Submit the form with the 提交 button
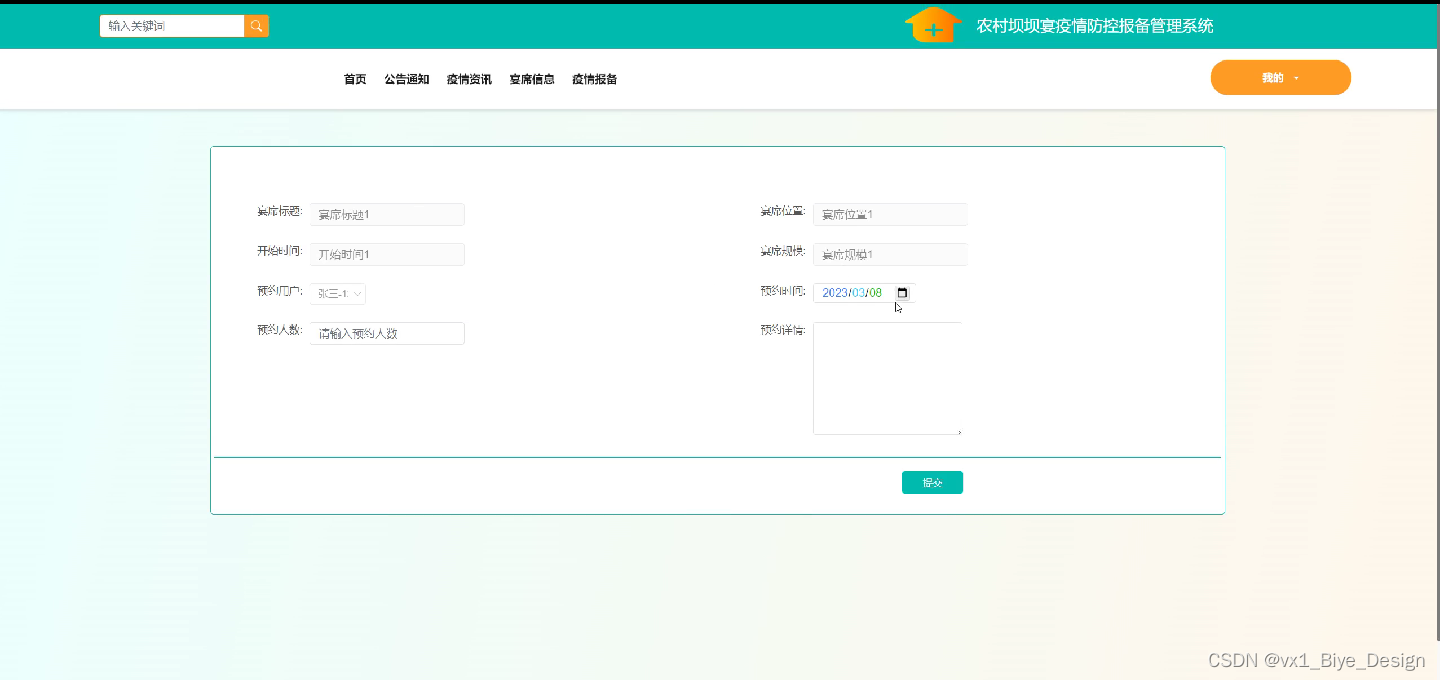 click(x=932, y=482)
